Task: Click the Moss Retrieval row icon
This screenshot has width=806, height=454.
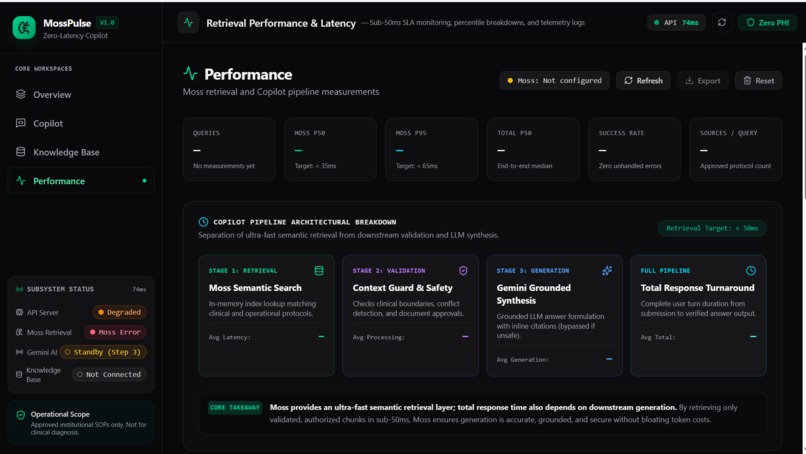Action: [20, 332]
